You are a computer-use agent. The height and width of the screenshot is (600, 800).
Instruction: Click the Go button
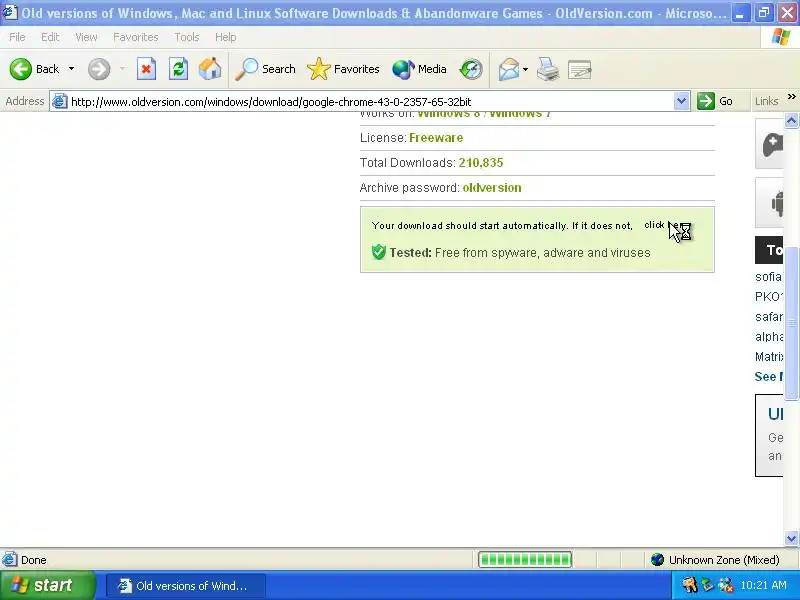pos(716,101)
